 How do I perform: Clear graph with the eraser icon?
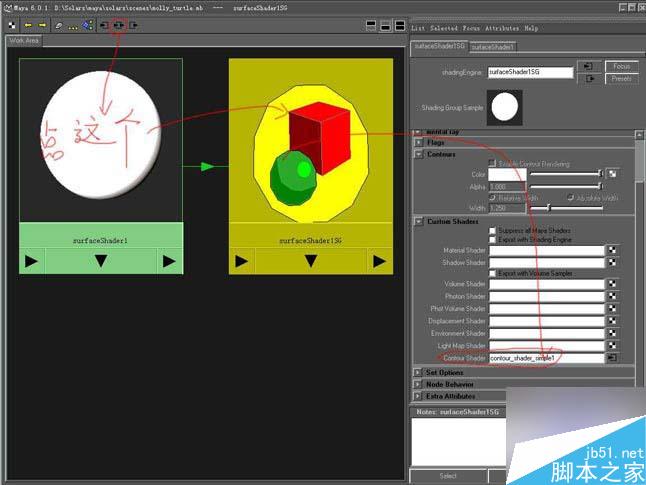[59, 26]
